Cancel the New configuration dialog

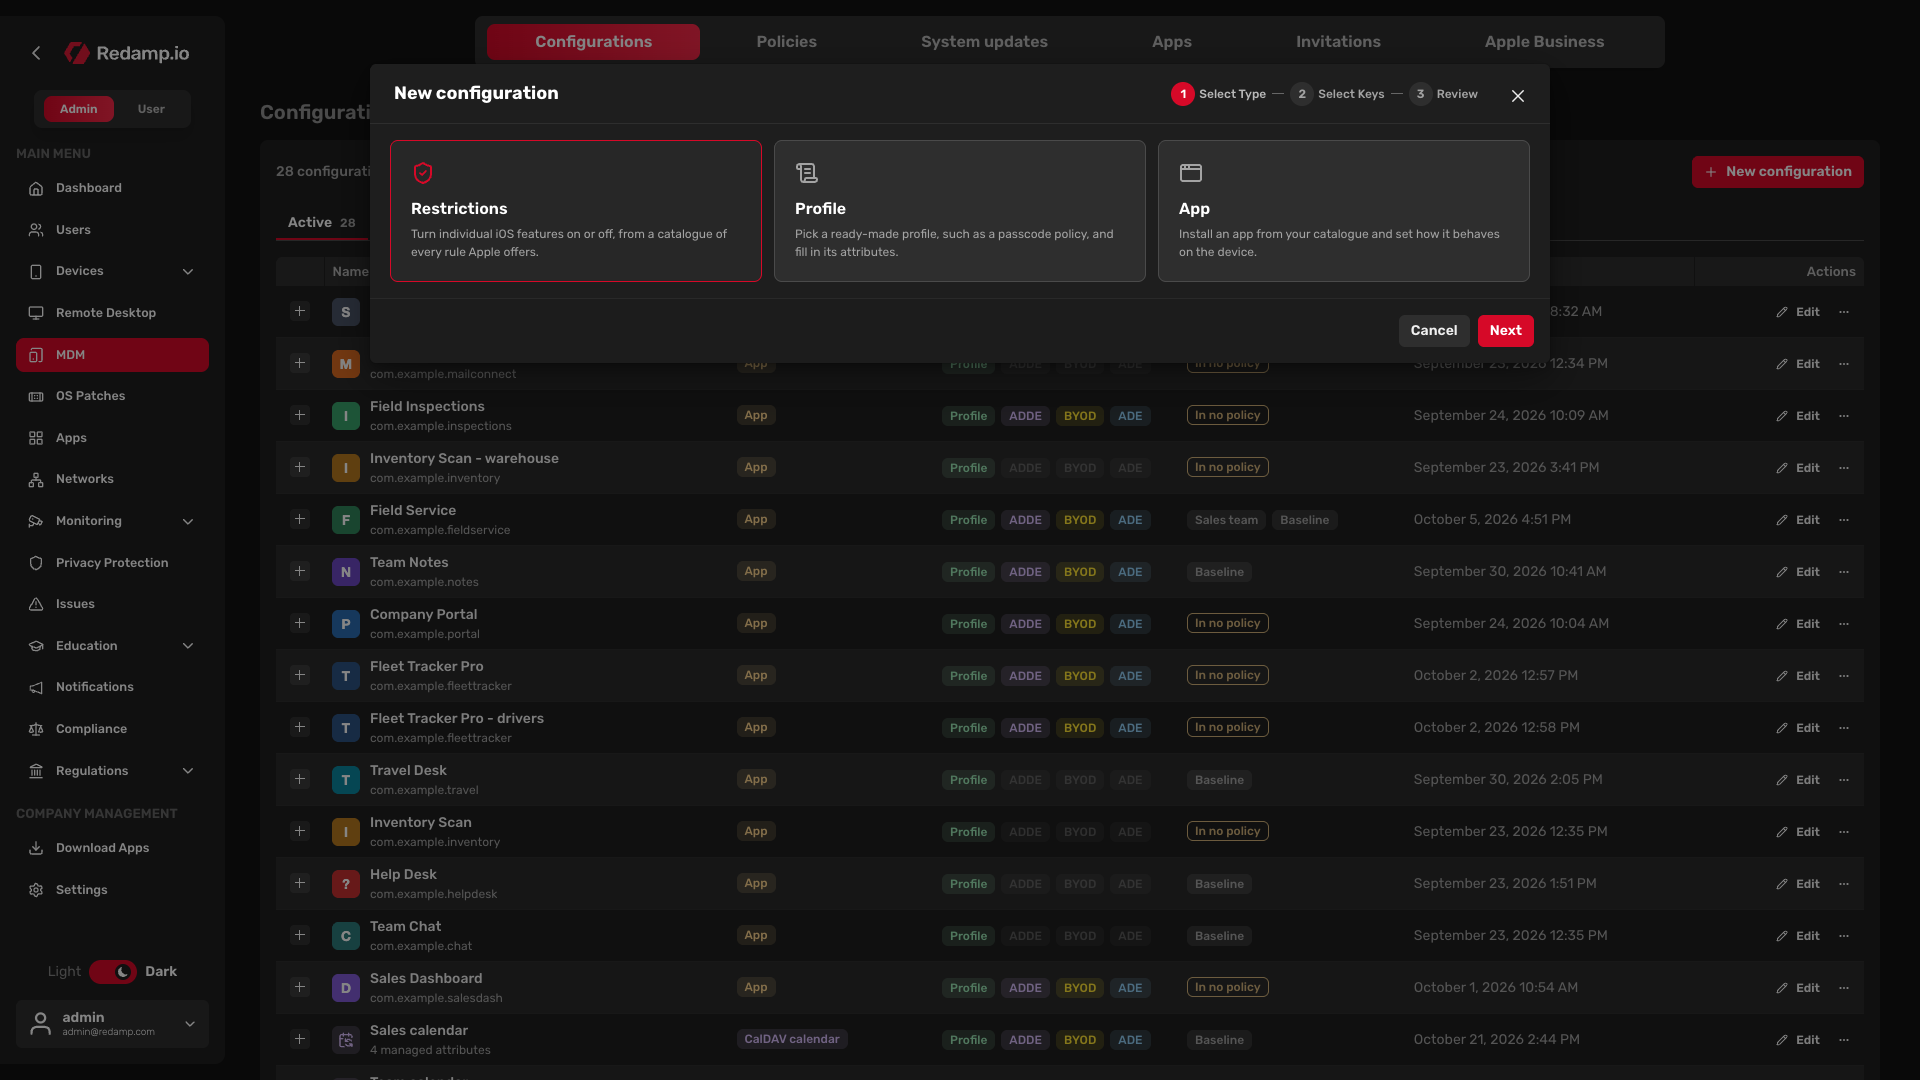pyautogui.click(x=1434, y=331)
